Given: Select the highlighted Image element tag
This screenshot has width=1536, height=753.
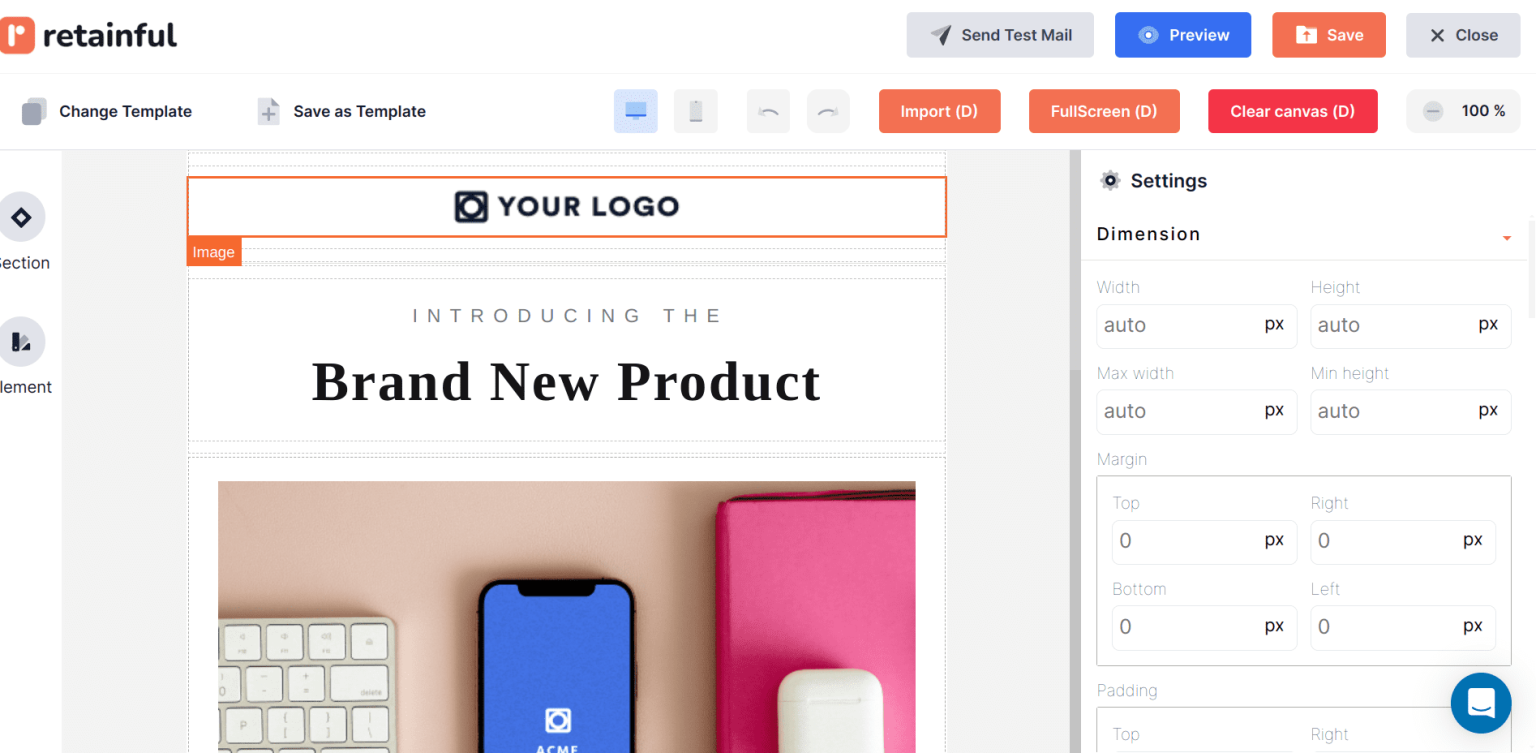Looking at the screenshot, I should [213, 251].
